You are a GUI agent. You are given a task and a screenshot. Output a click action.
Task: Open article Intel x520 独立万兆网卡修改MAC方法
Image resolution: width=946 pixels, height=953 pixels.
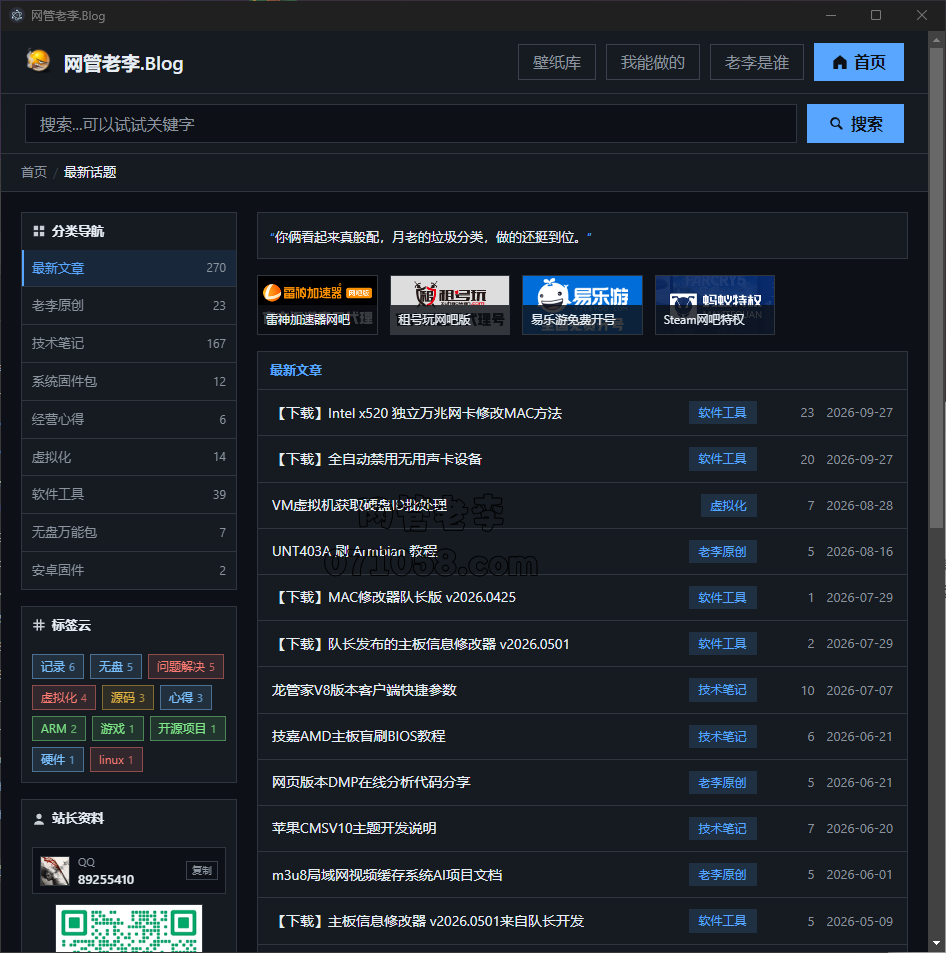[x=417, y=413]
